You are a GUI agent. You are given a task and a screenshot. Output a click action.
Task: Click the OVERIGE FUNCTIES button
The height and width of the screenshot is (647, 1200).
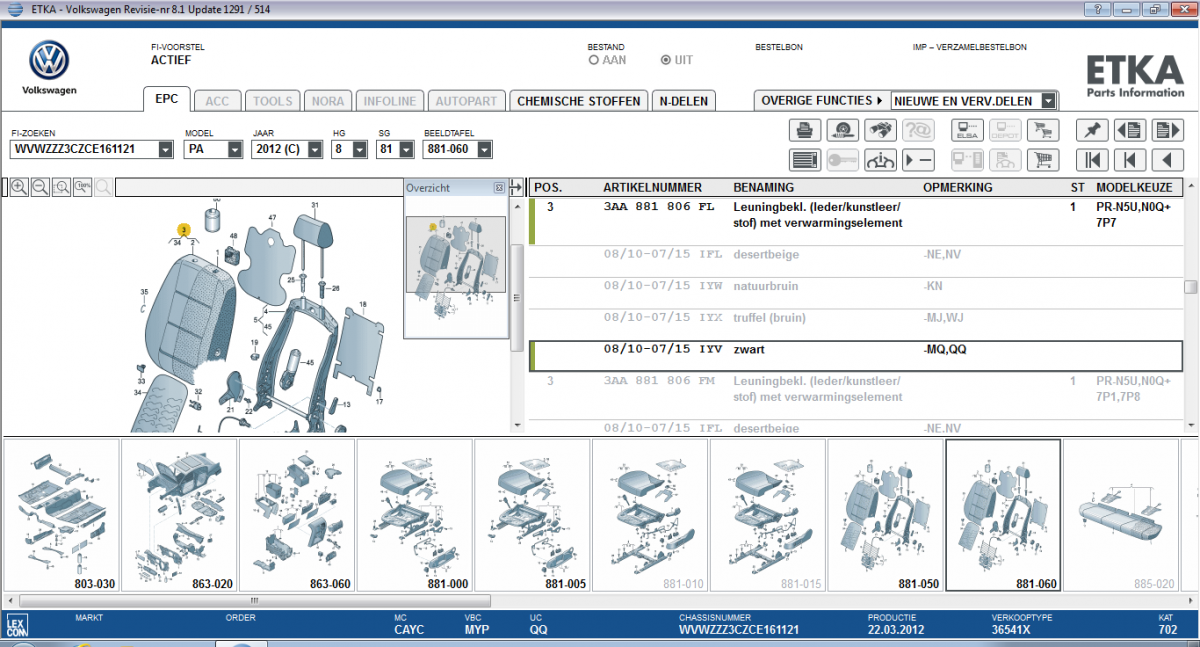[x=821, y=101]
